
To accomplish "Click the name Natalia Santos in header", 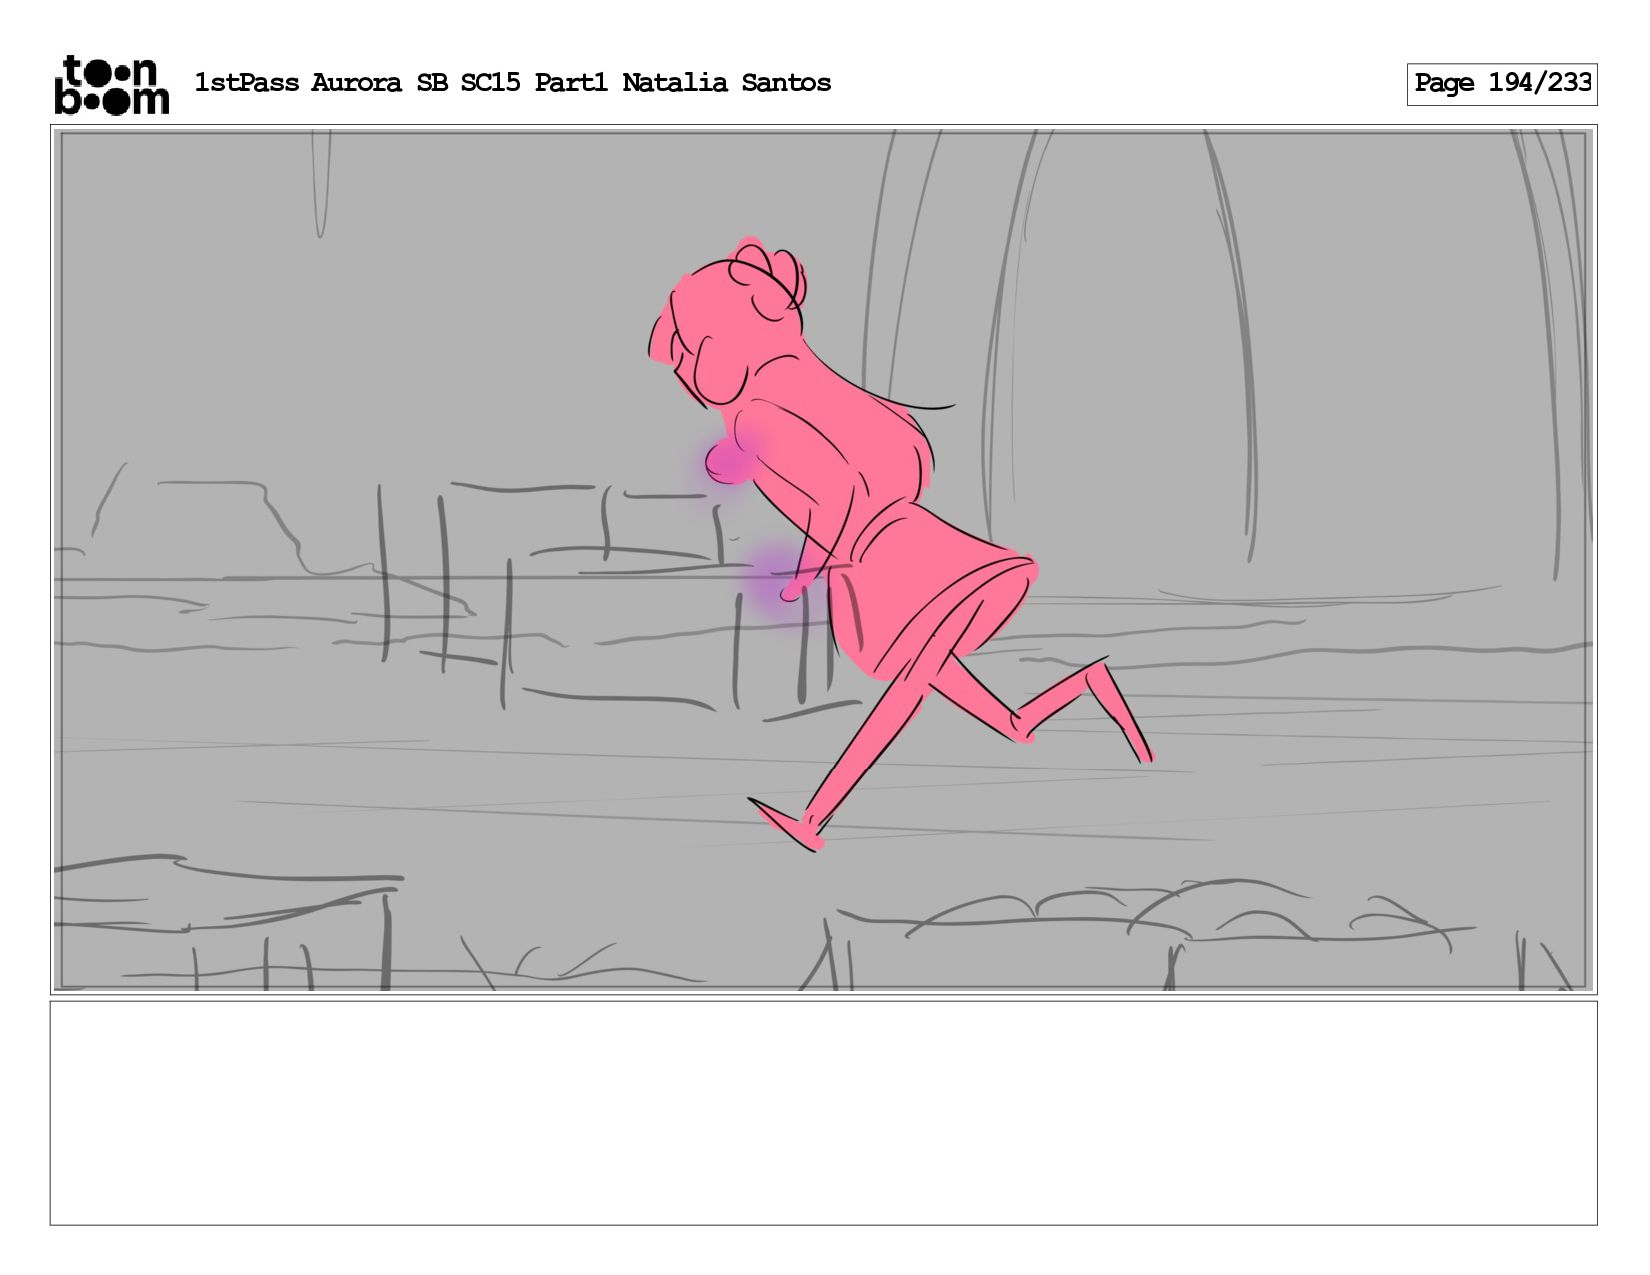I will (x=726, y=83).
